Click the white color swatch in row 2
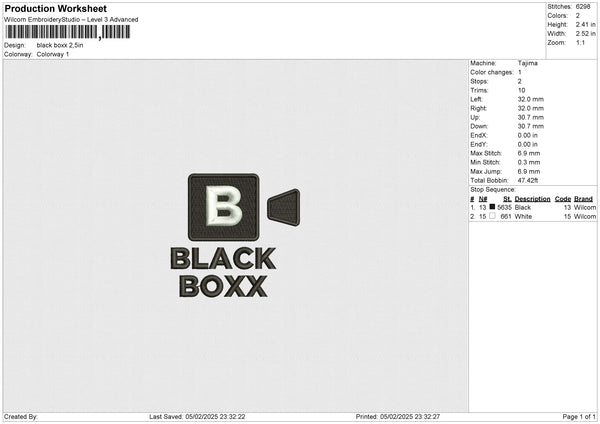600x424 pixels. click(x=492, y=216)
